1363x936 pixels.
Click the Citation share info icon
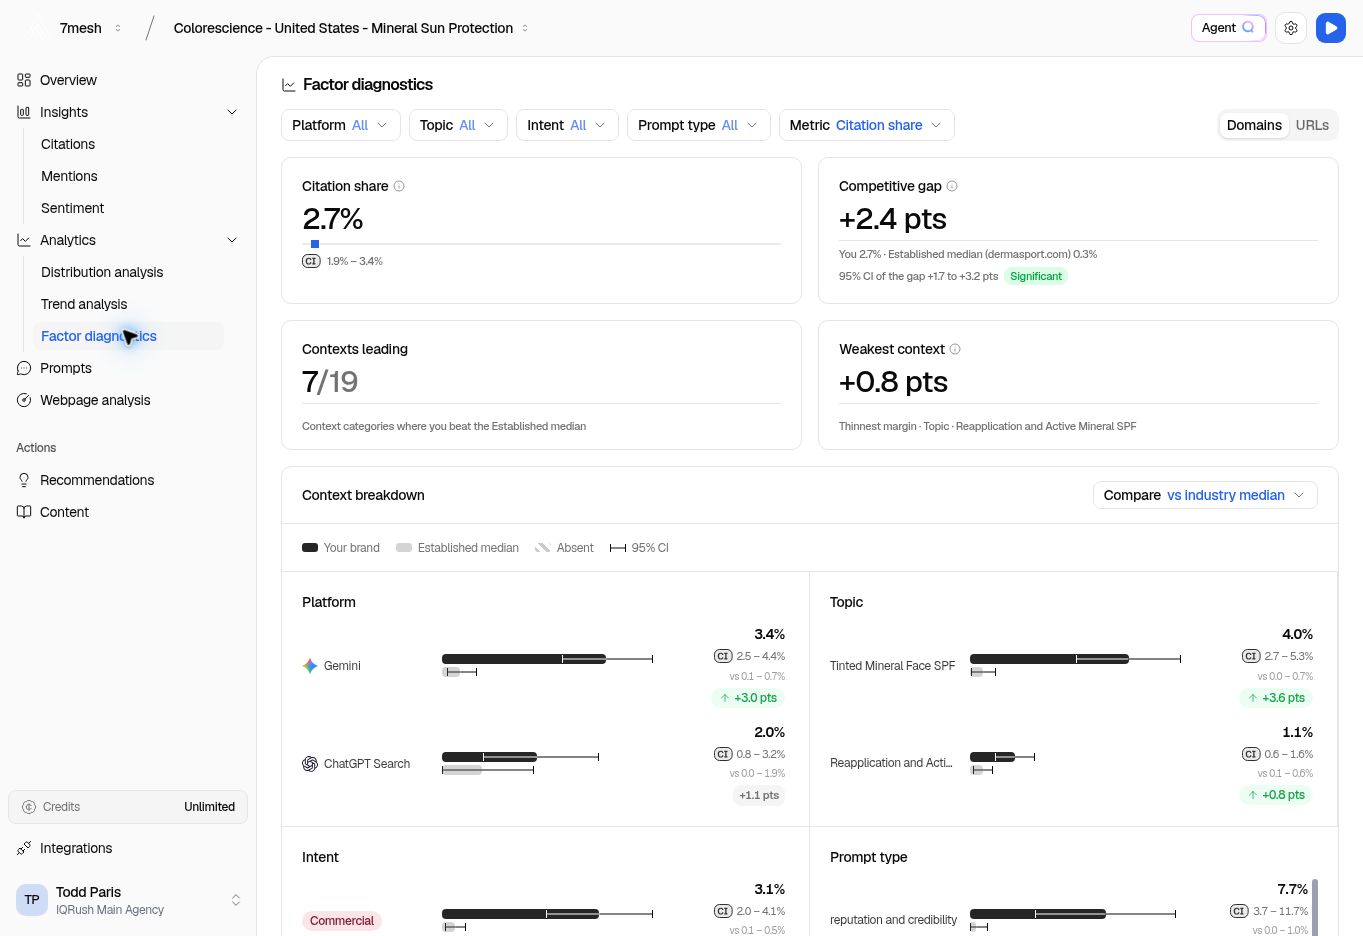pos(399,186)
